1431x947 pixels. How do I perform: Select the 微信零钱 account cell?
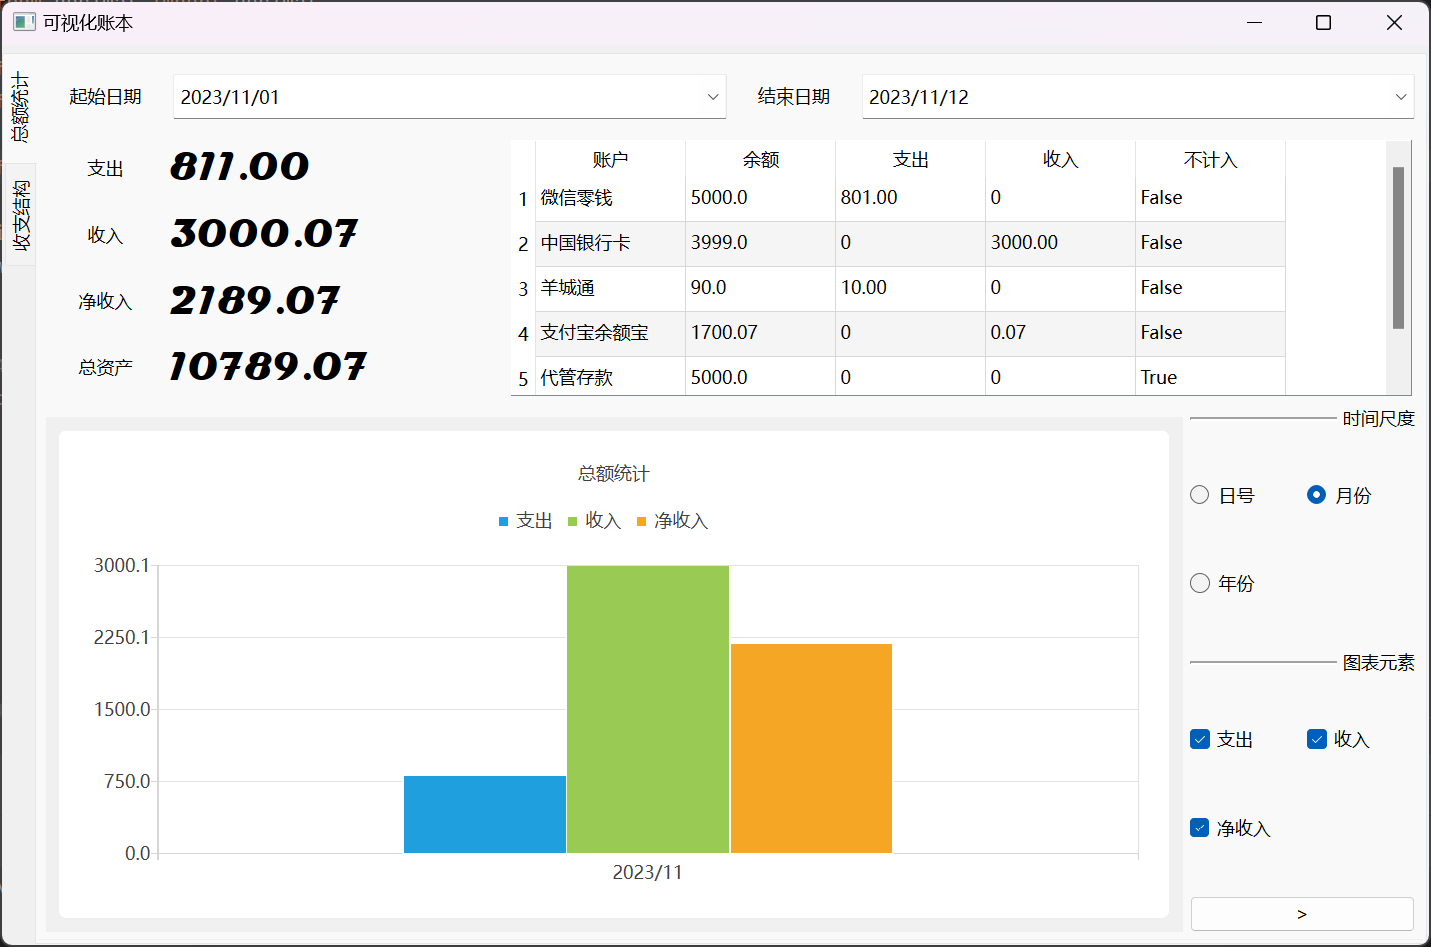[610, 198]
